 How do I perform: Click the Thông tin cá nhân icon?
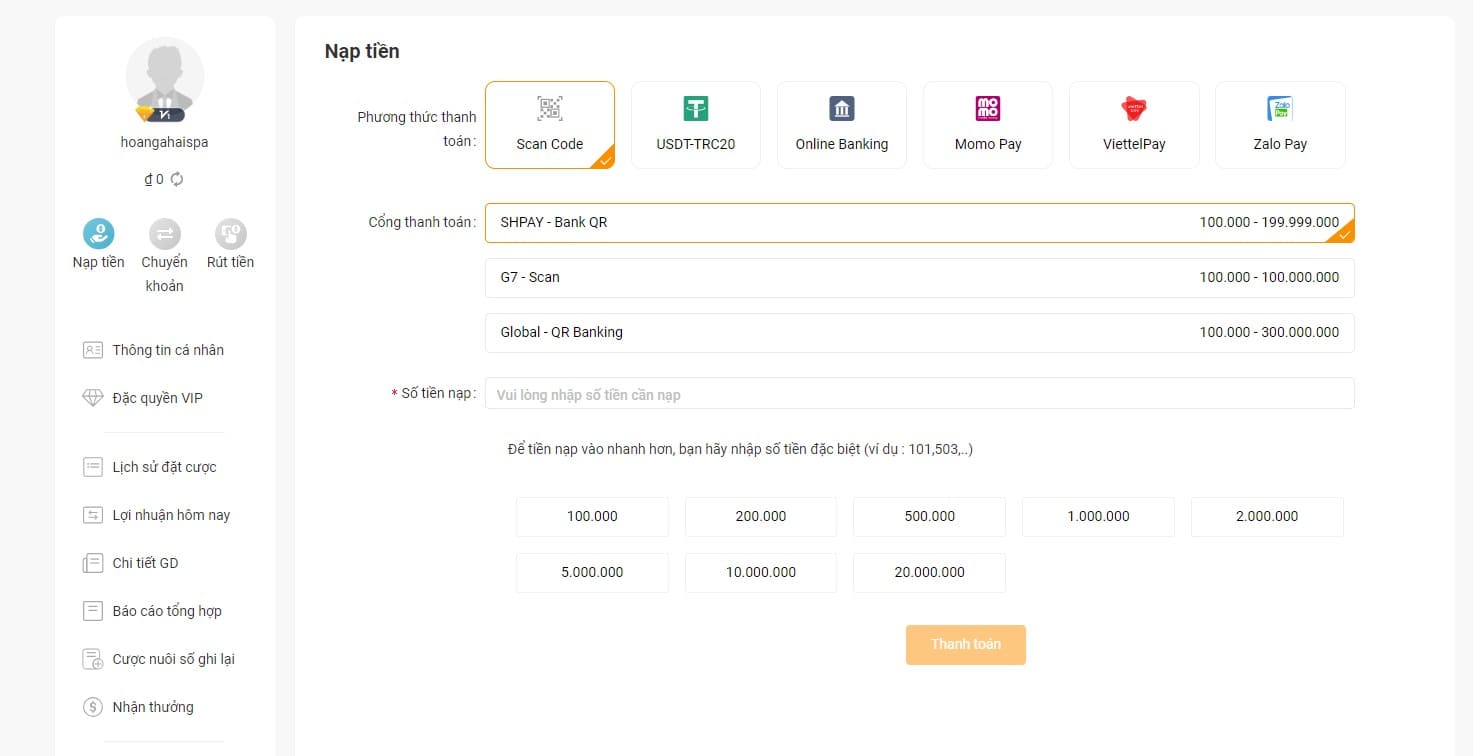click(x=93, y=350)
